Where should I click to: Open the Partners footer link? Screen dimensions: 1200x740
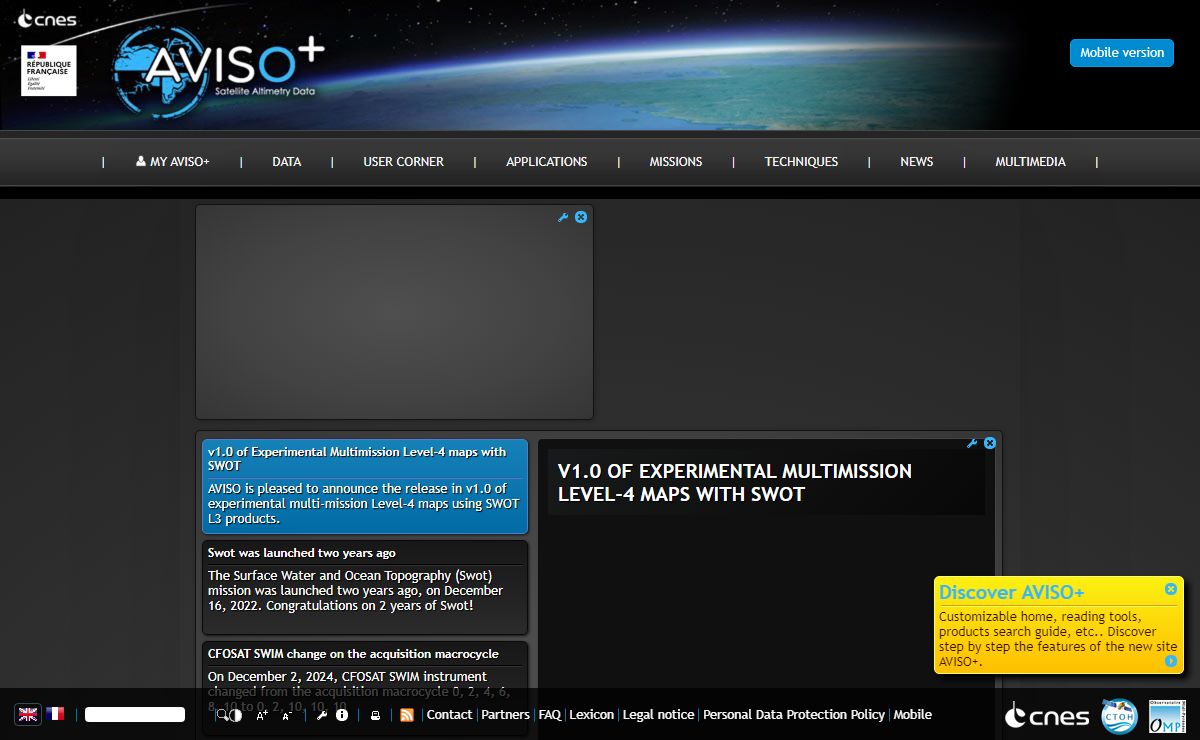(505, 715)
